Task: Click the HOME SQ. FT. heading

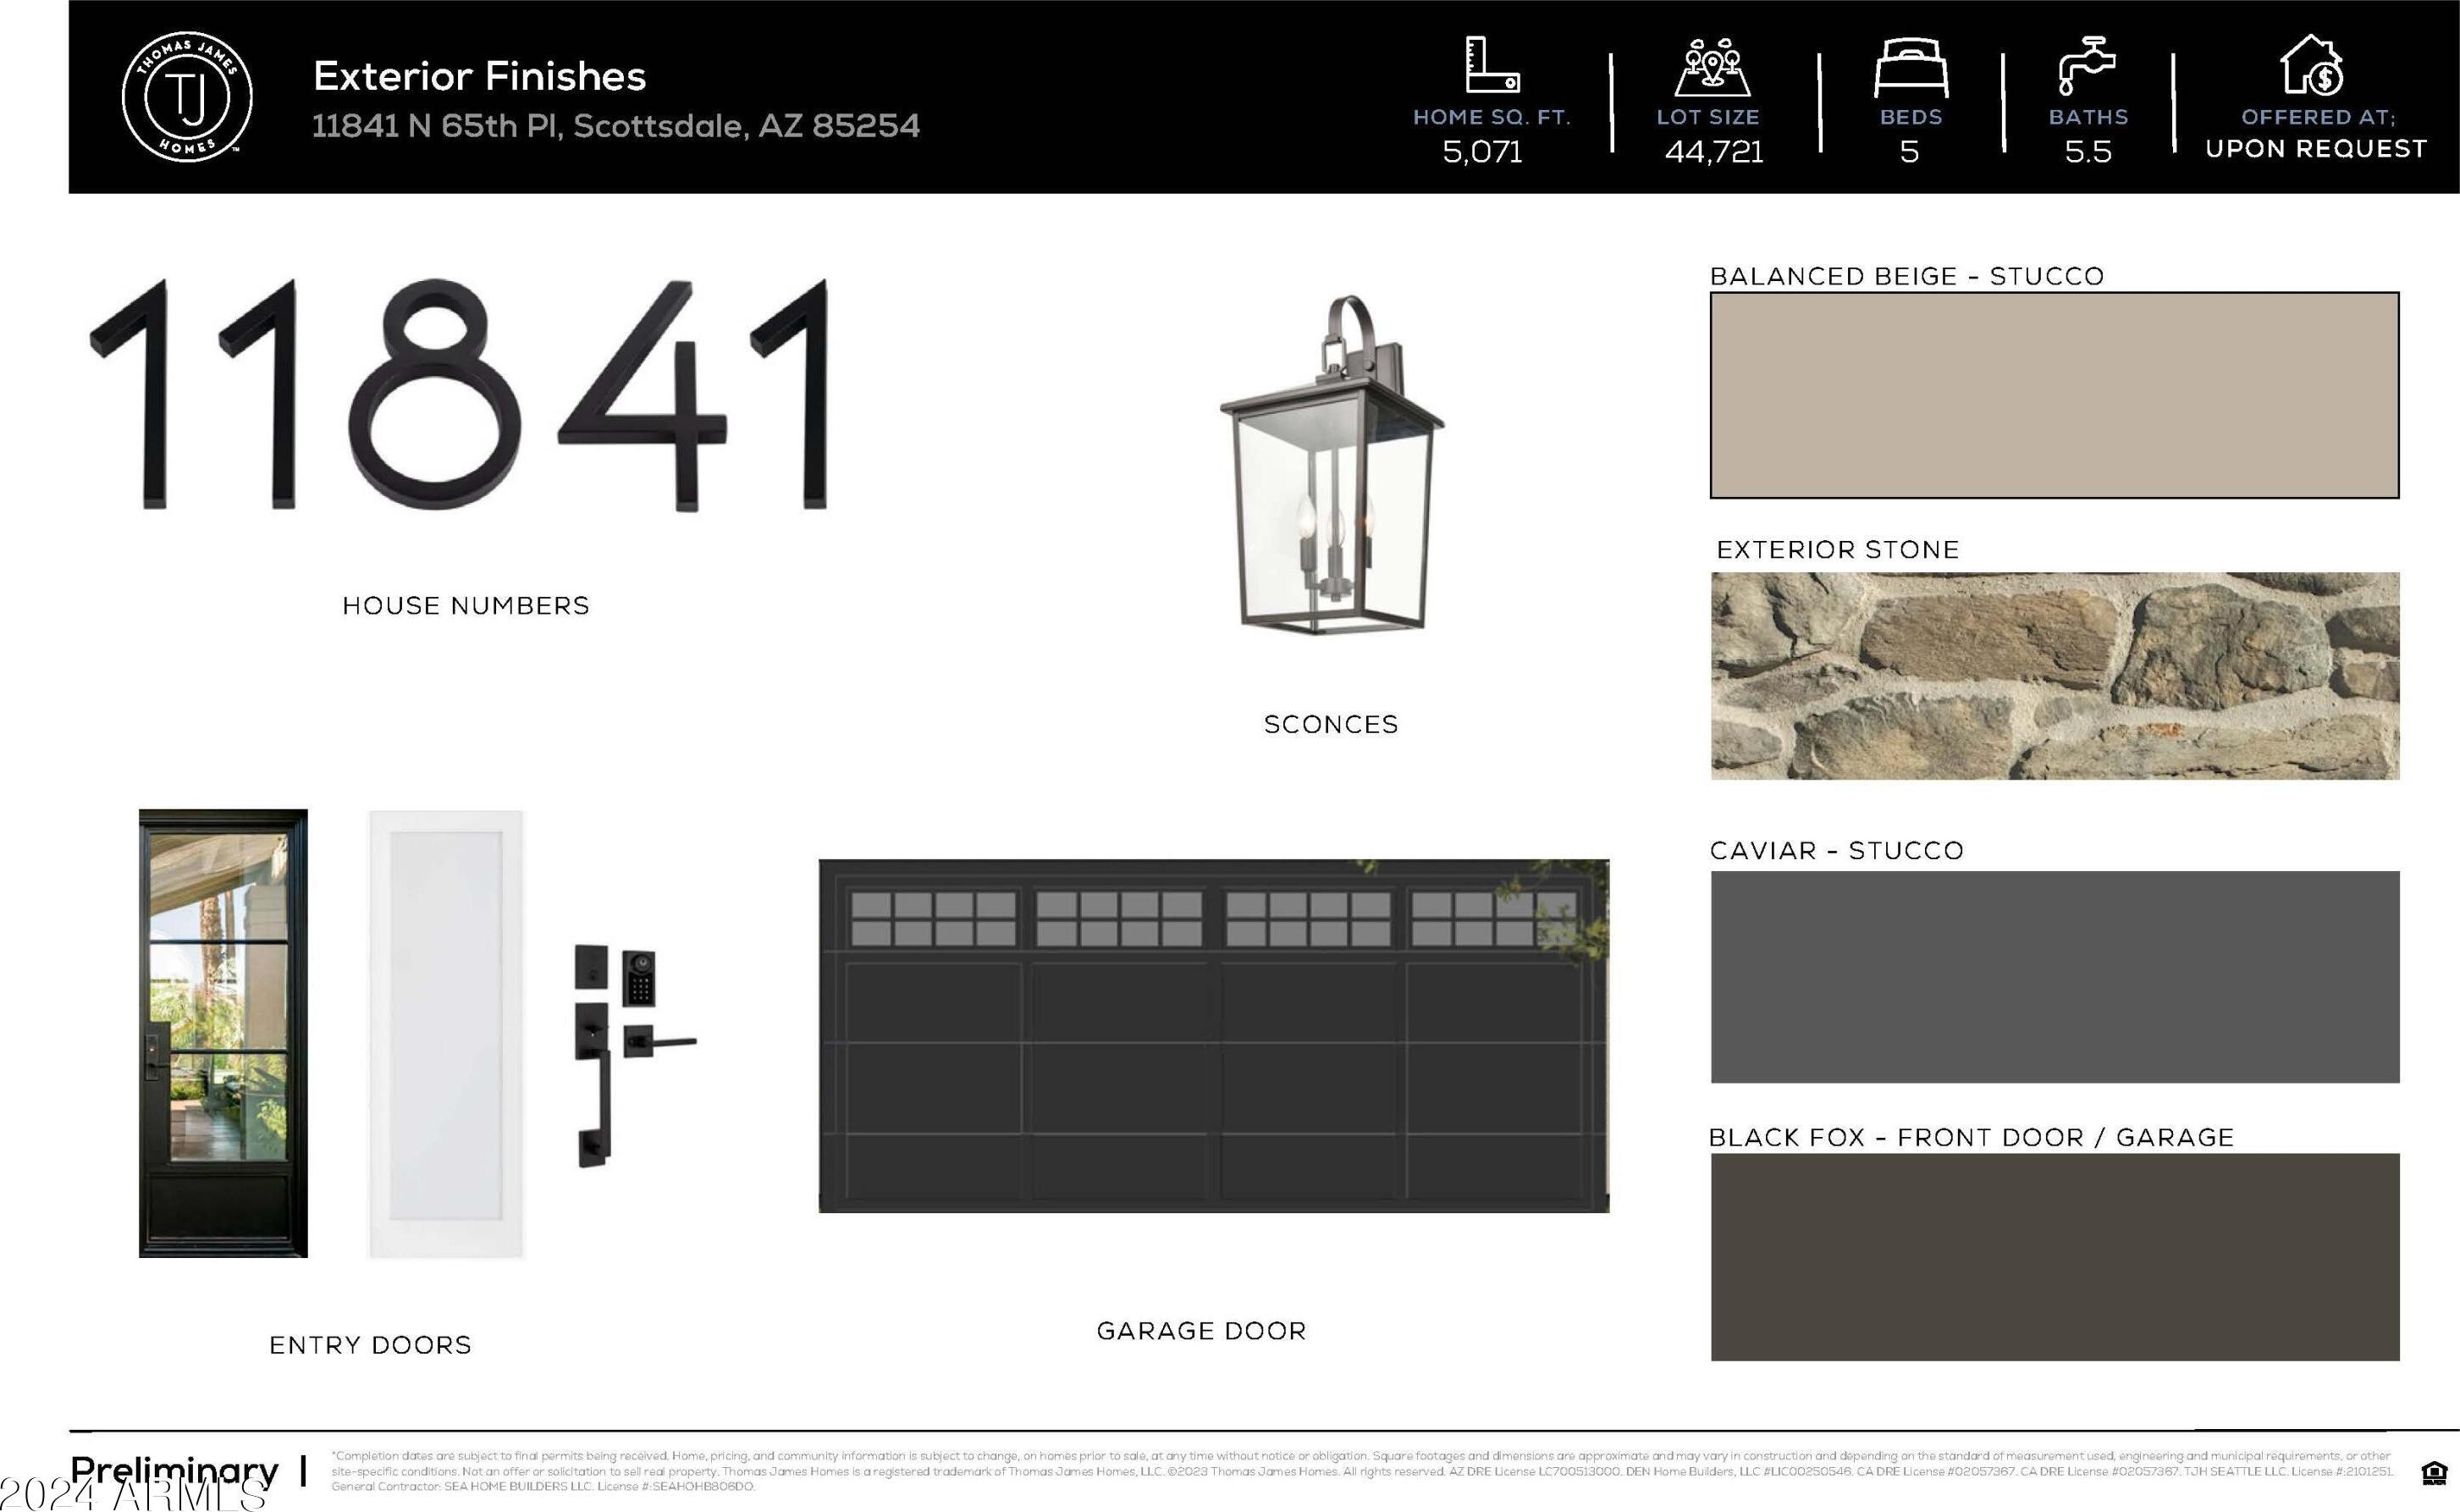Action: pos(1492,117)
